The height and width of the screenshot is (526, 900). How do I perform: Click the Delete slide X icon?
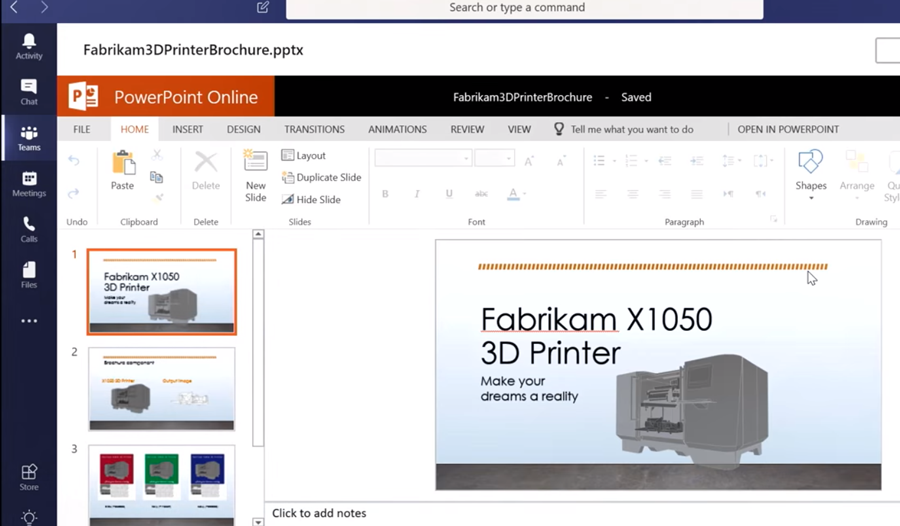(205, 163)
